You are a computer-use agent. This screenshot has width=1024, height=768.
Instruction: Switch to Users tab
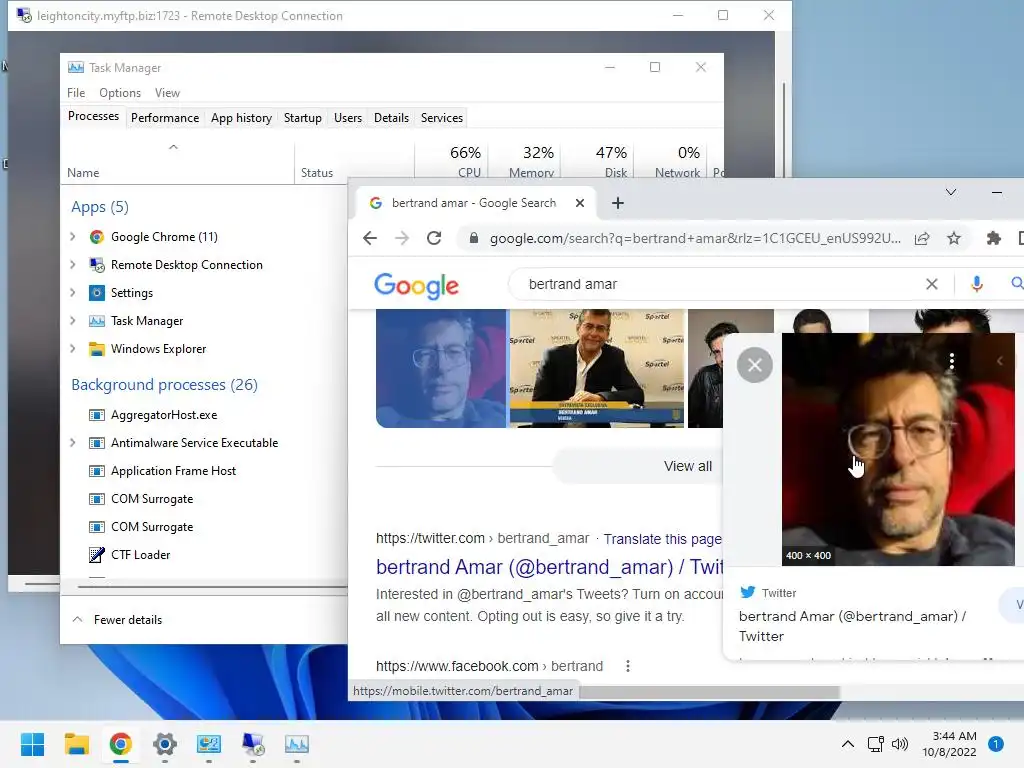[x=347, y=118]
